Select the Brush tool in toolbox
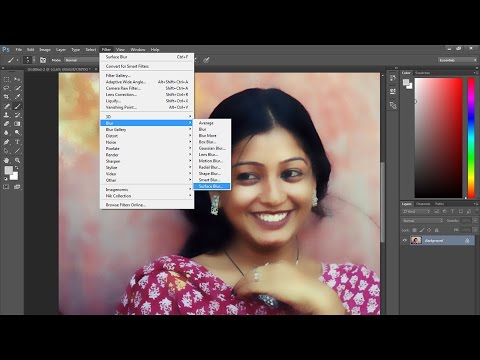 tap(17, 106)
